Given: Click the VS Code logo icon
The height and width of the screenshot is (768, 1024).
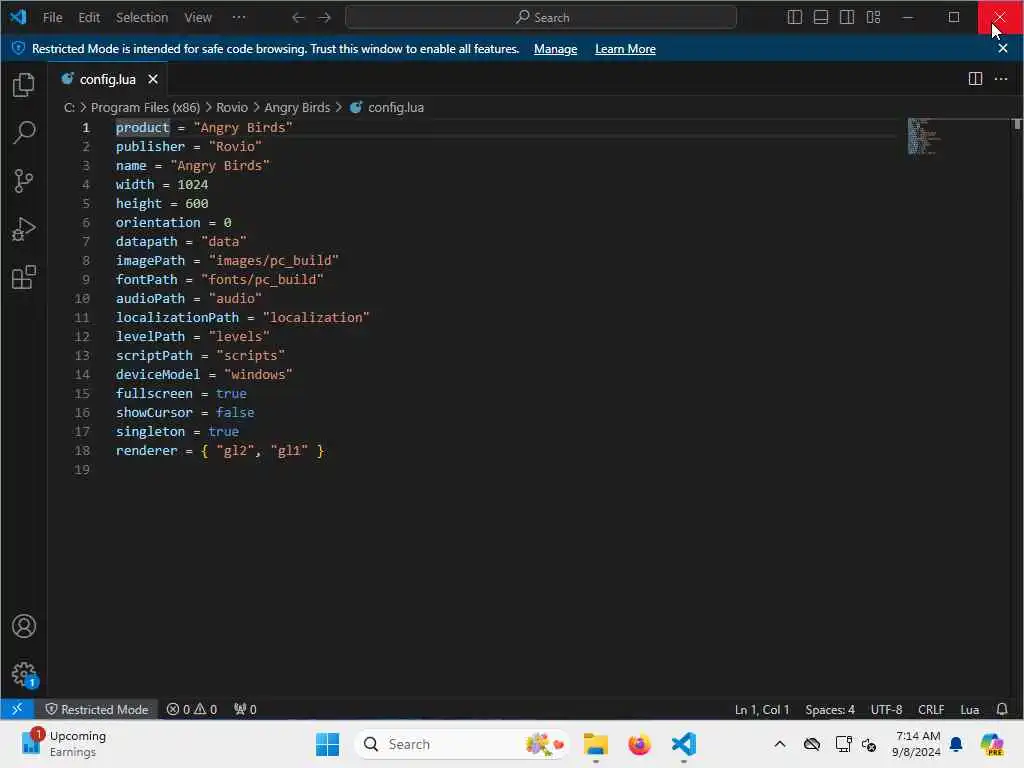Looking at the screenshot, I should pos(18,17).
